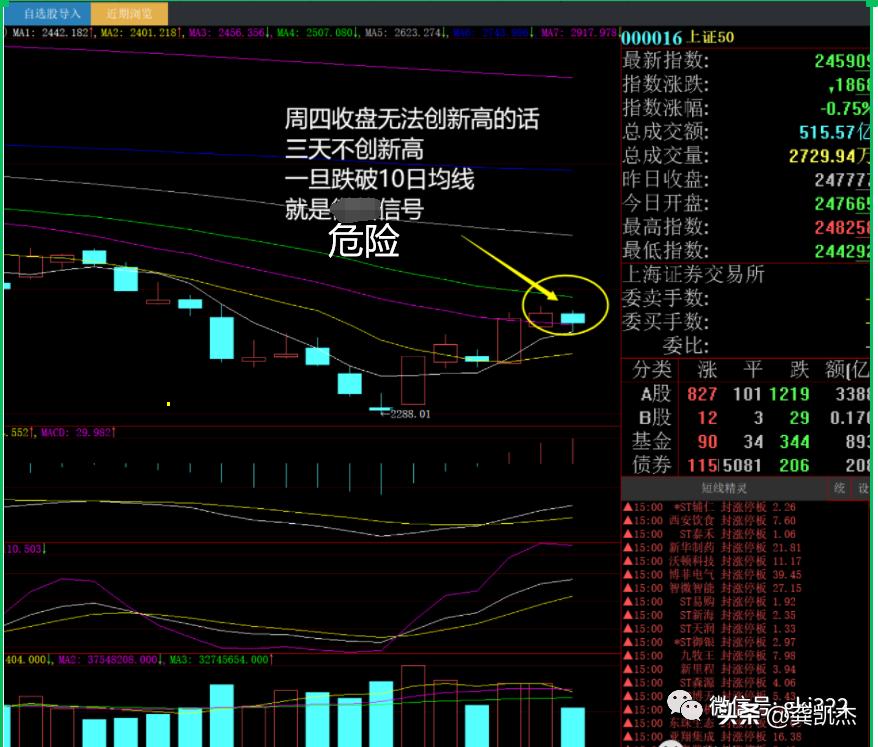This screenshot has width=878, height=747.
Task: Select the MA4: 2507.080 indicator label
Action: 317,33
